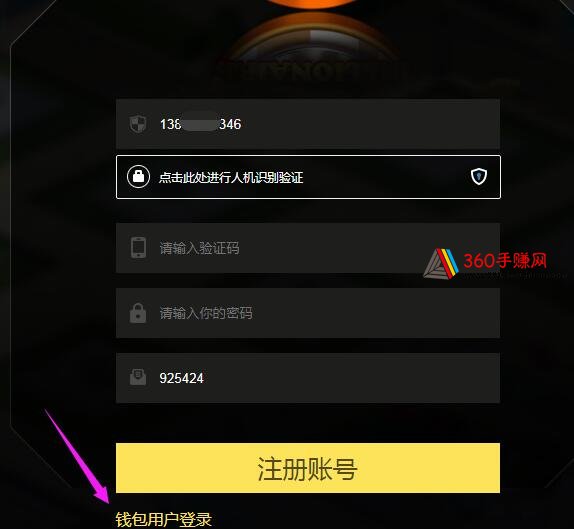
Task: Click the colorful triangle 360 watermark logo
Action: [441, 264]
